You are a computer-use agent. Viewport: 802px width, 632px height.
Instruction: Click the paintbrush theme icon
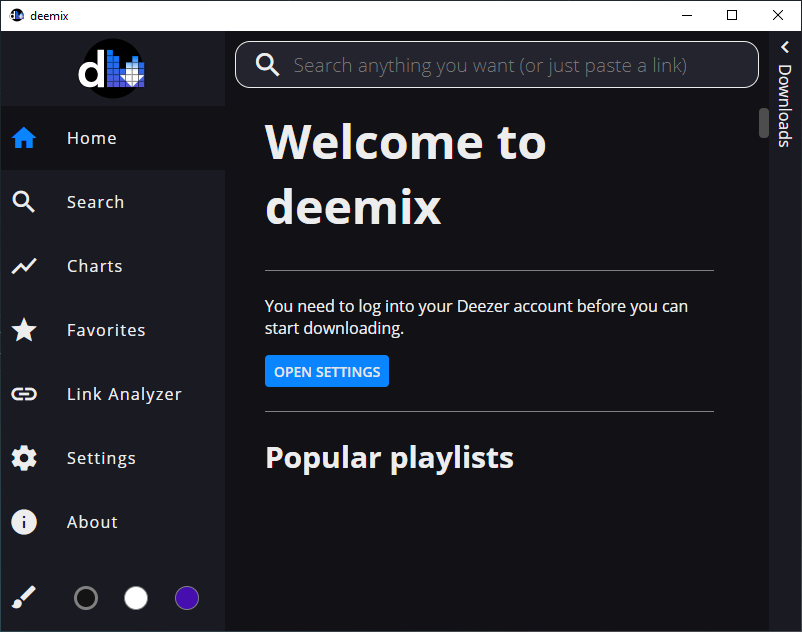point(24,598)
